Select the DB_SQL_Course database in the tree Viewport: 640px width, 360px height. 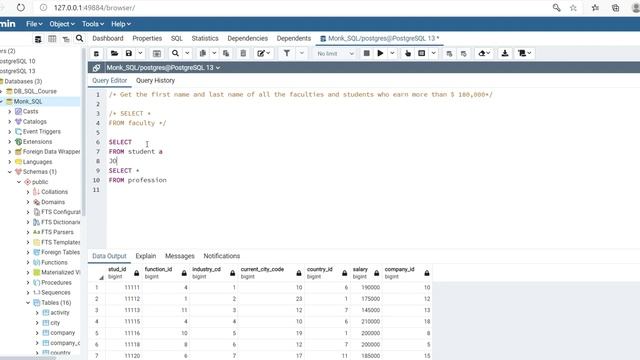coord(35,91)
